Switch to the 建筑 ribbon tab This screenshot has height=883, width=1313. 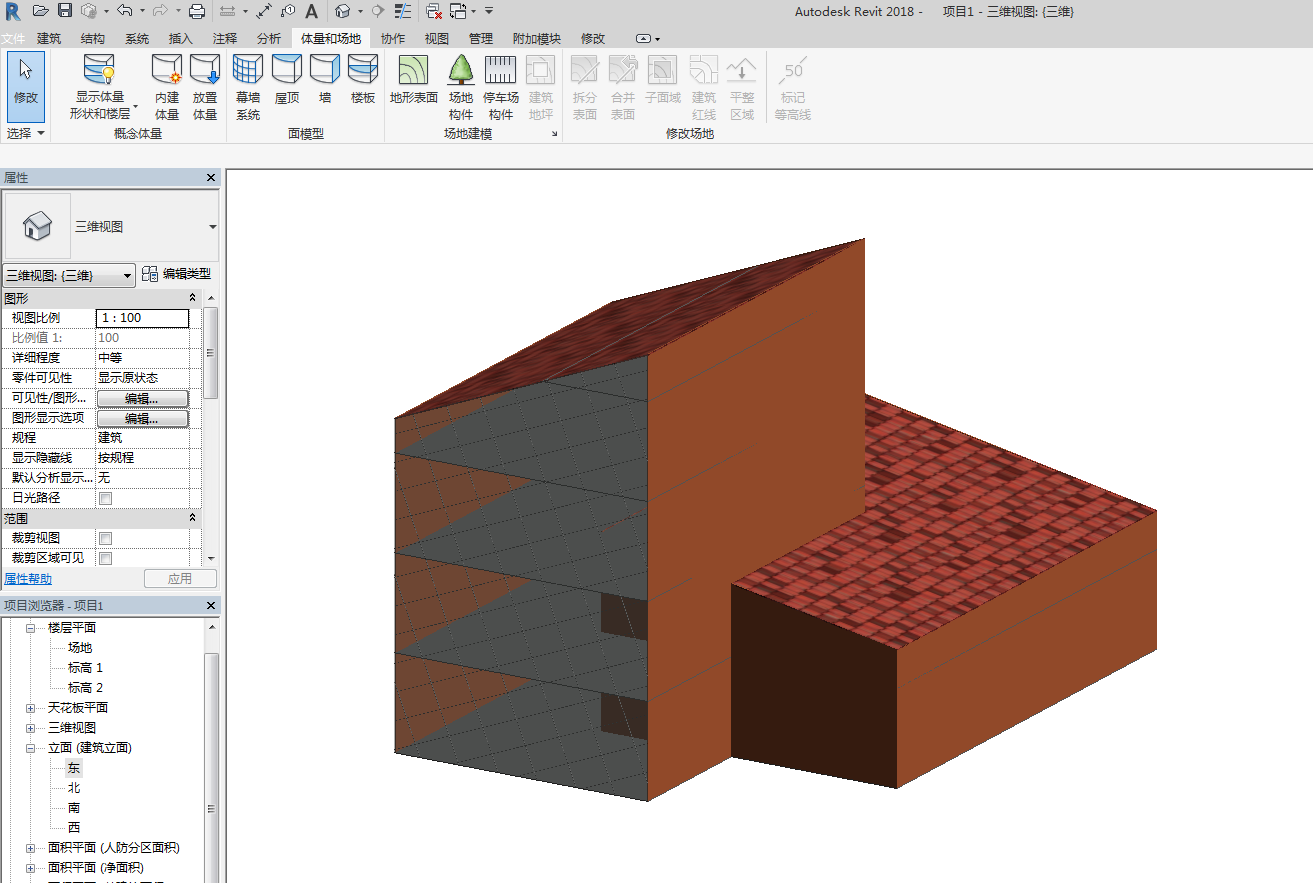point(49,38)
